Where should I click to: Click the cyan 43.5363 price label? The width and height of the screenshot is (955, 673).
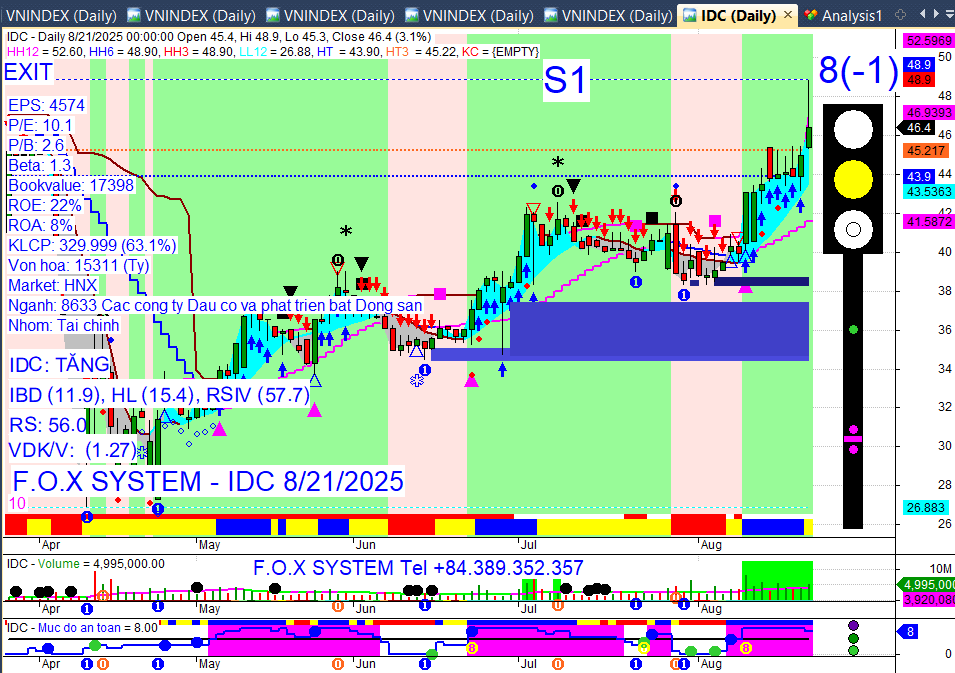(x=929, y=192)
